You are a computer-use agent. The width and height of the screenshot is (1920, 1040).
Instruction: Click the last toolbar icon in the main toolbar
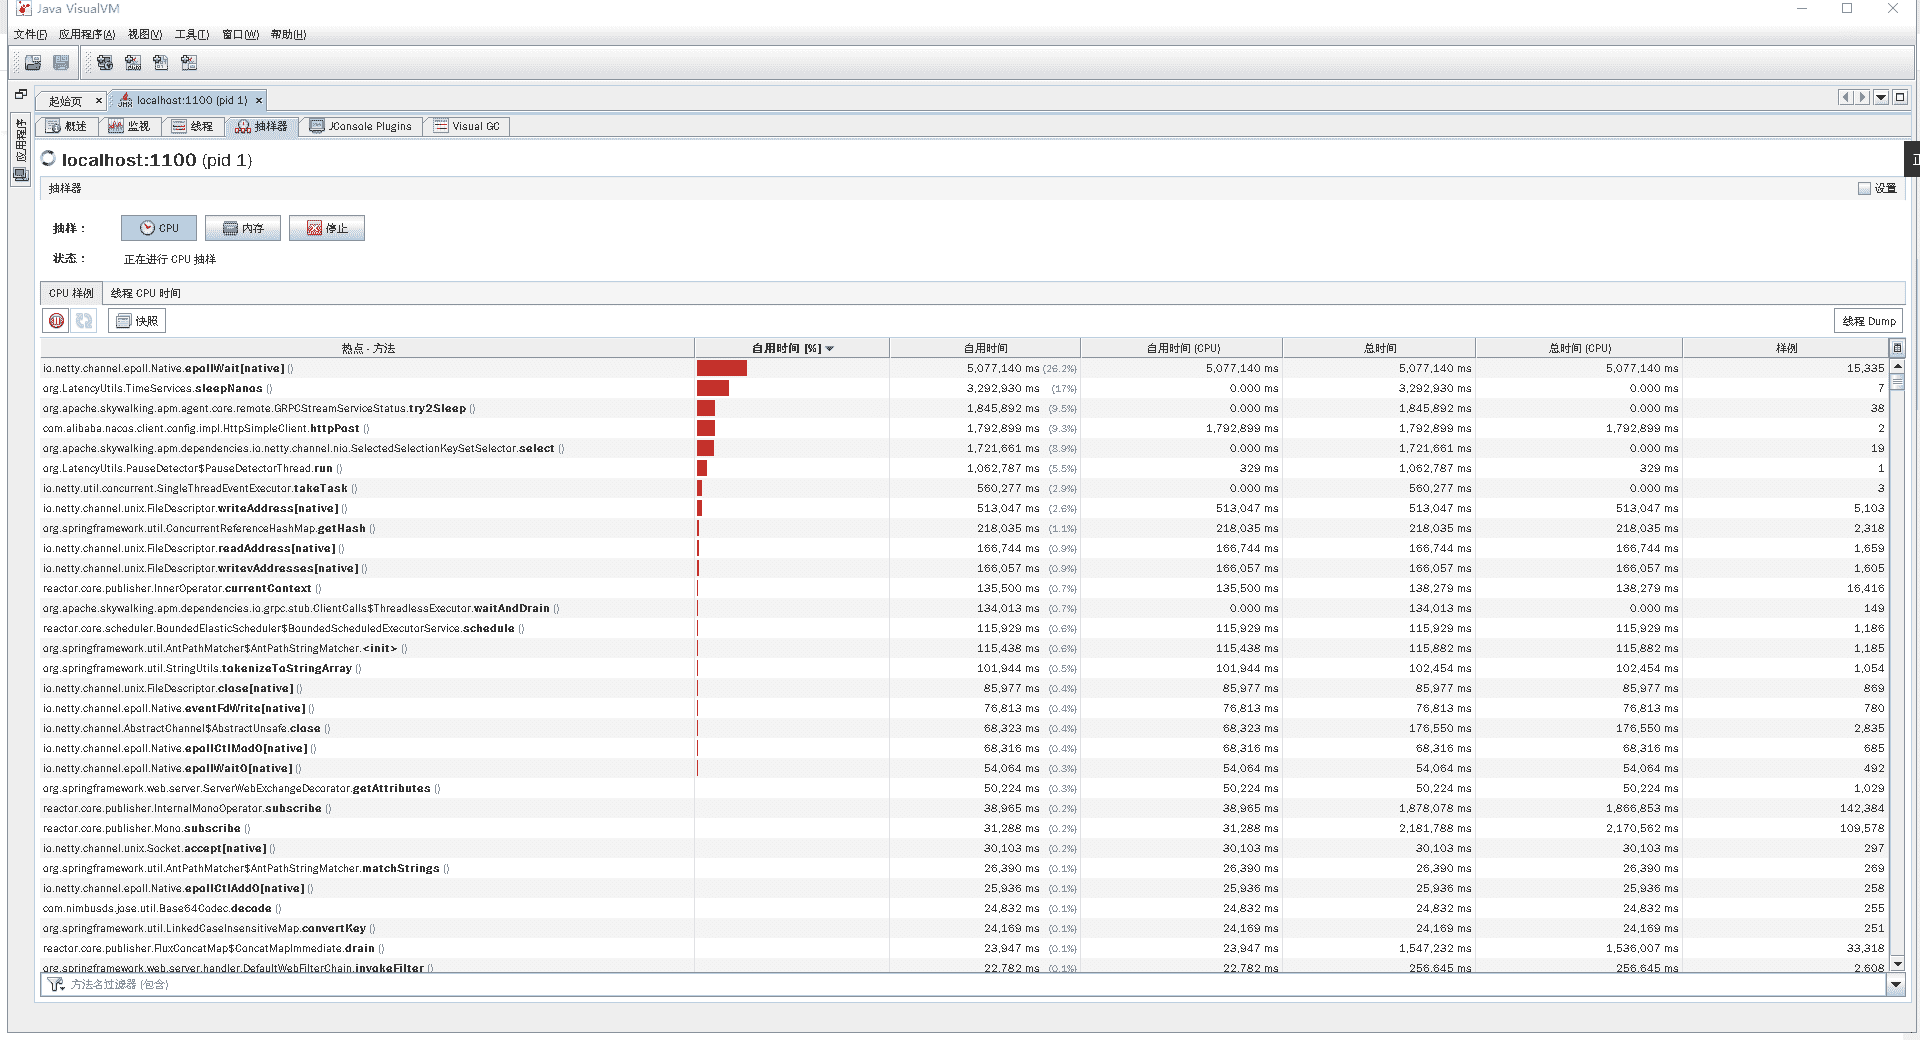click(x=189, y=63)
